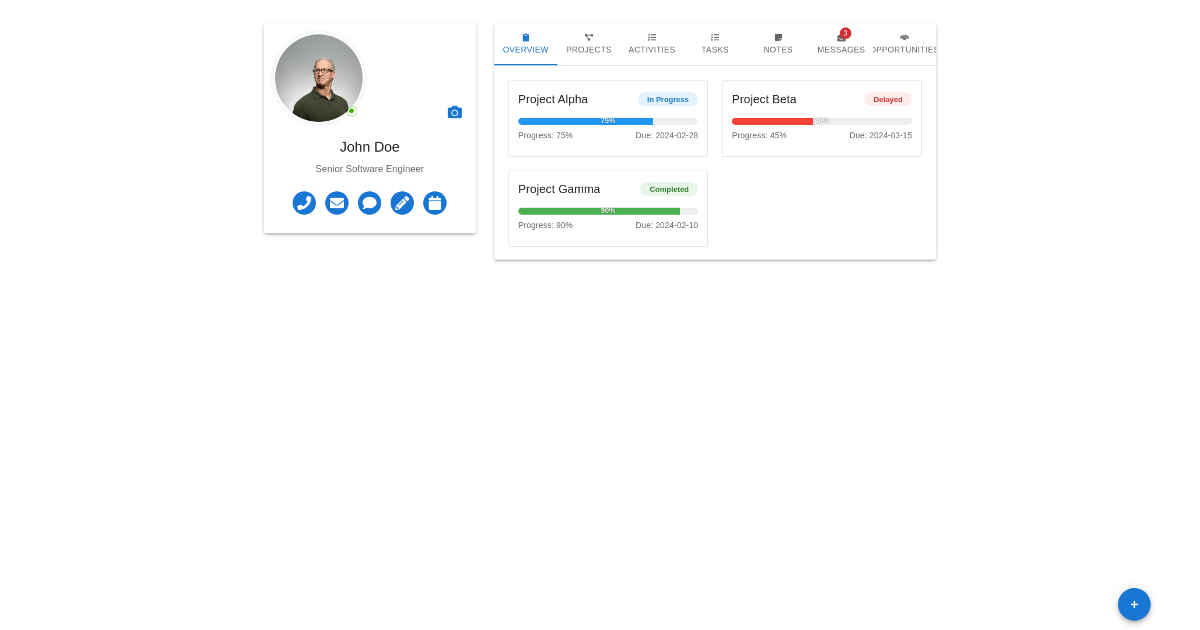The image size is (1200, 630).
Task: Switch to the Tasks tab
Action: [x=715, y=44]
